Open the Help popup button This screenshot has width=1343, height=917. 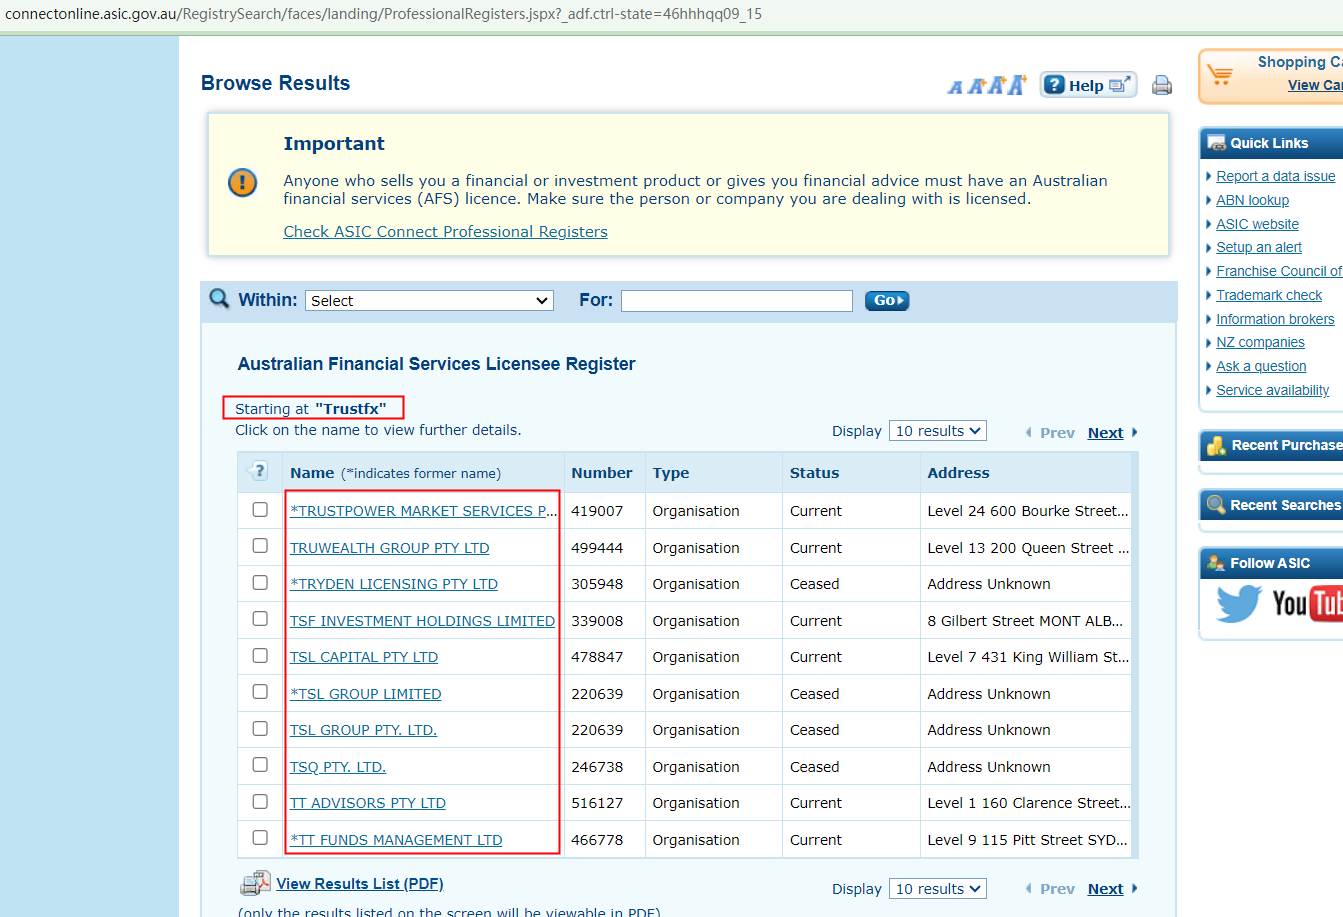1088,85
